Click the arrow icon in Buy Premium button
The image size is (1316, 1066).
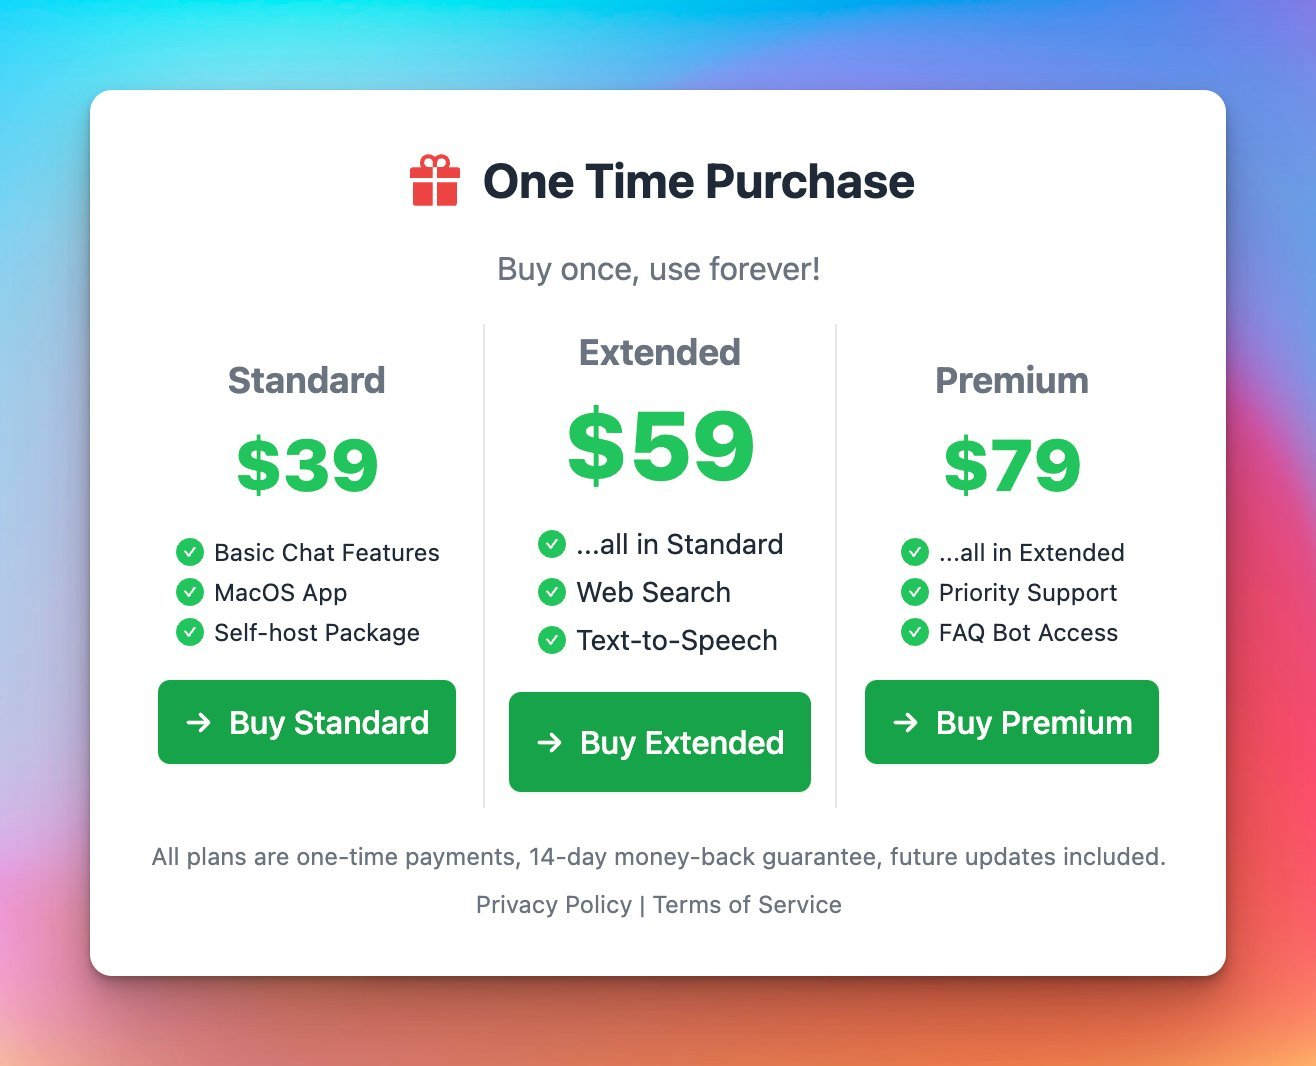click(906, 722)
